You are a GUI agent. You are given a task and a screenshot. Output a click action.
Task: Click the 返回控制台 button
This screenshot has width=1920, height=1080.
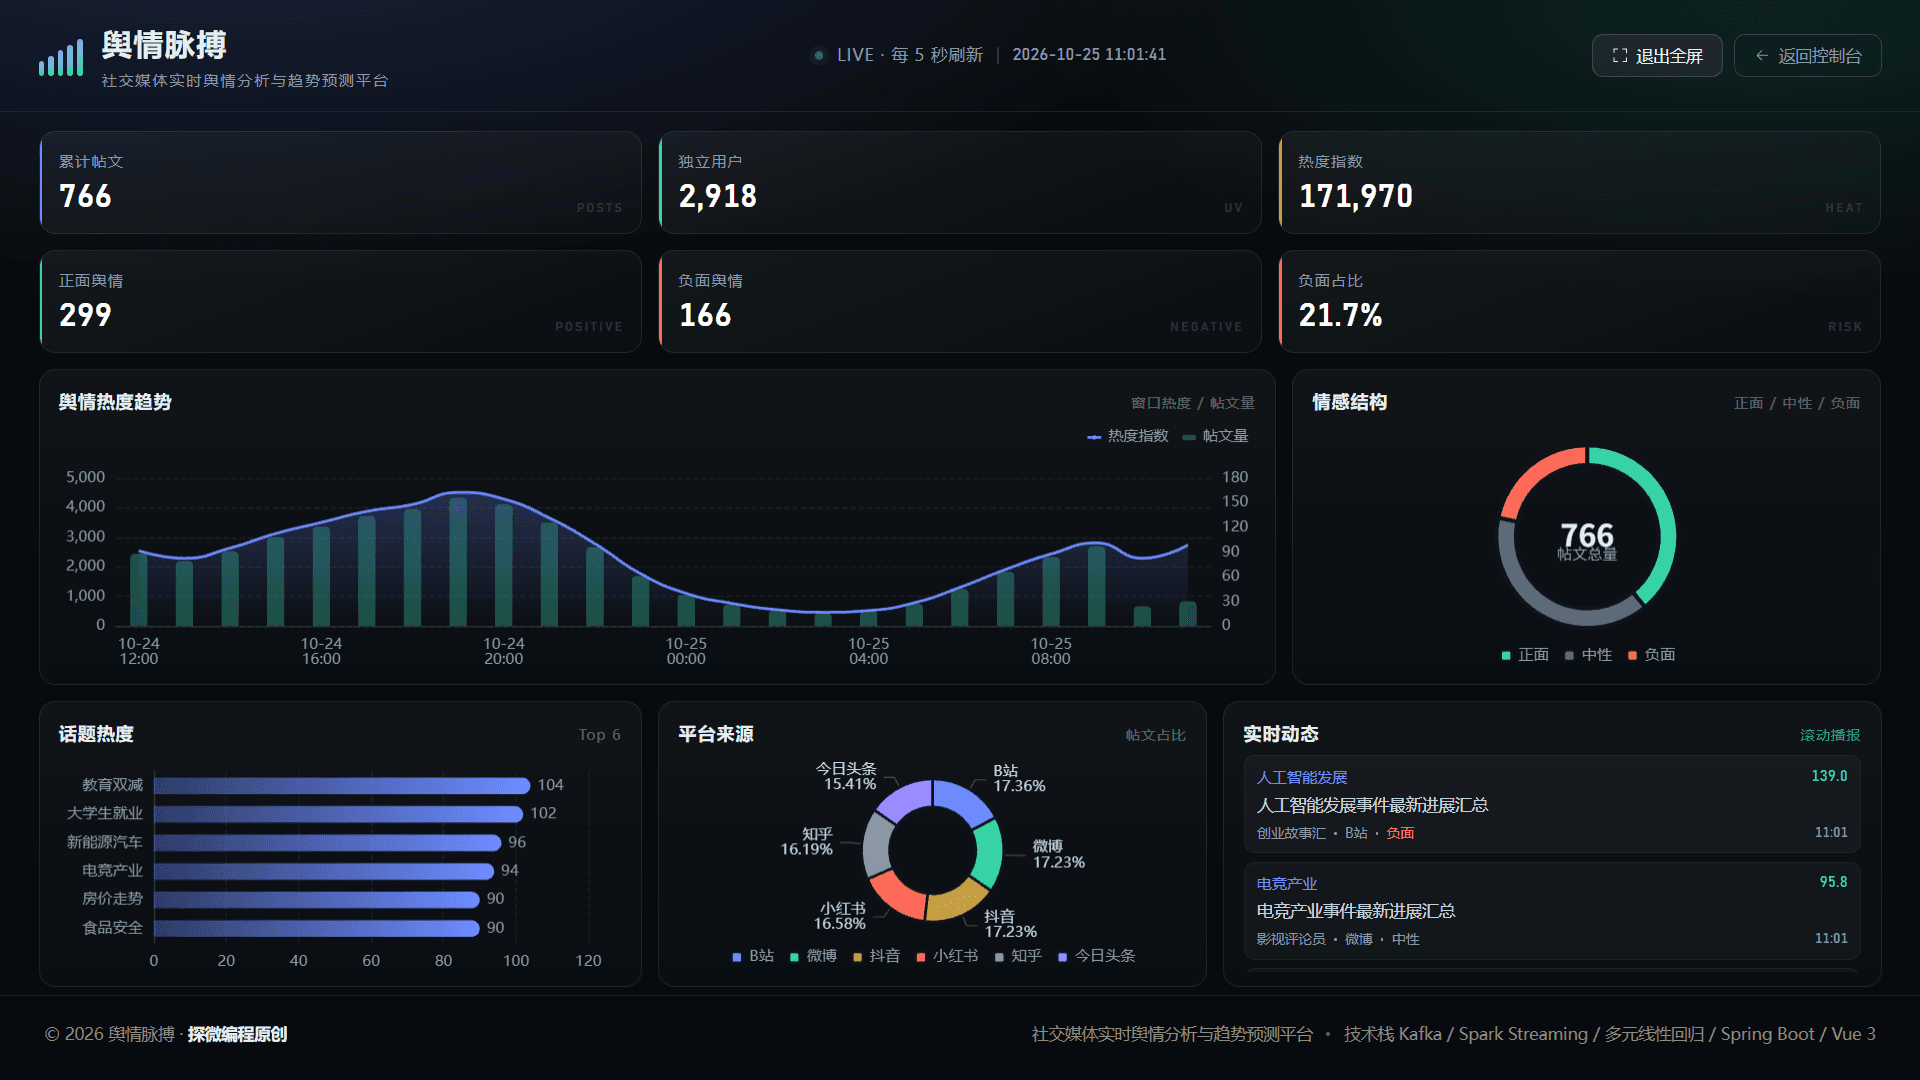pos(1808,56)
